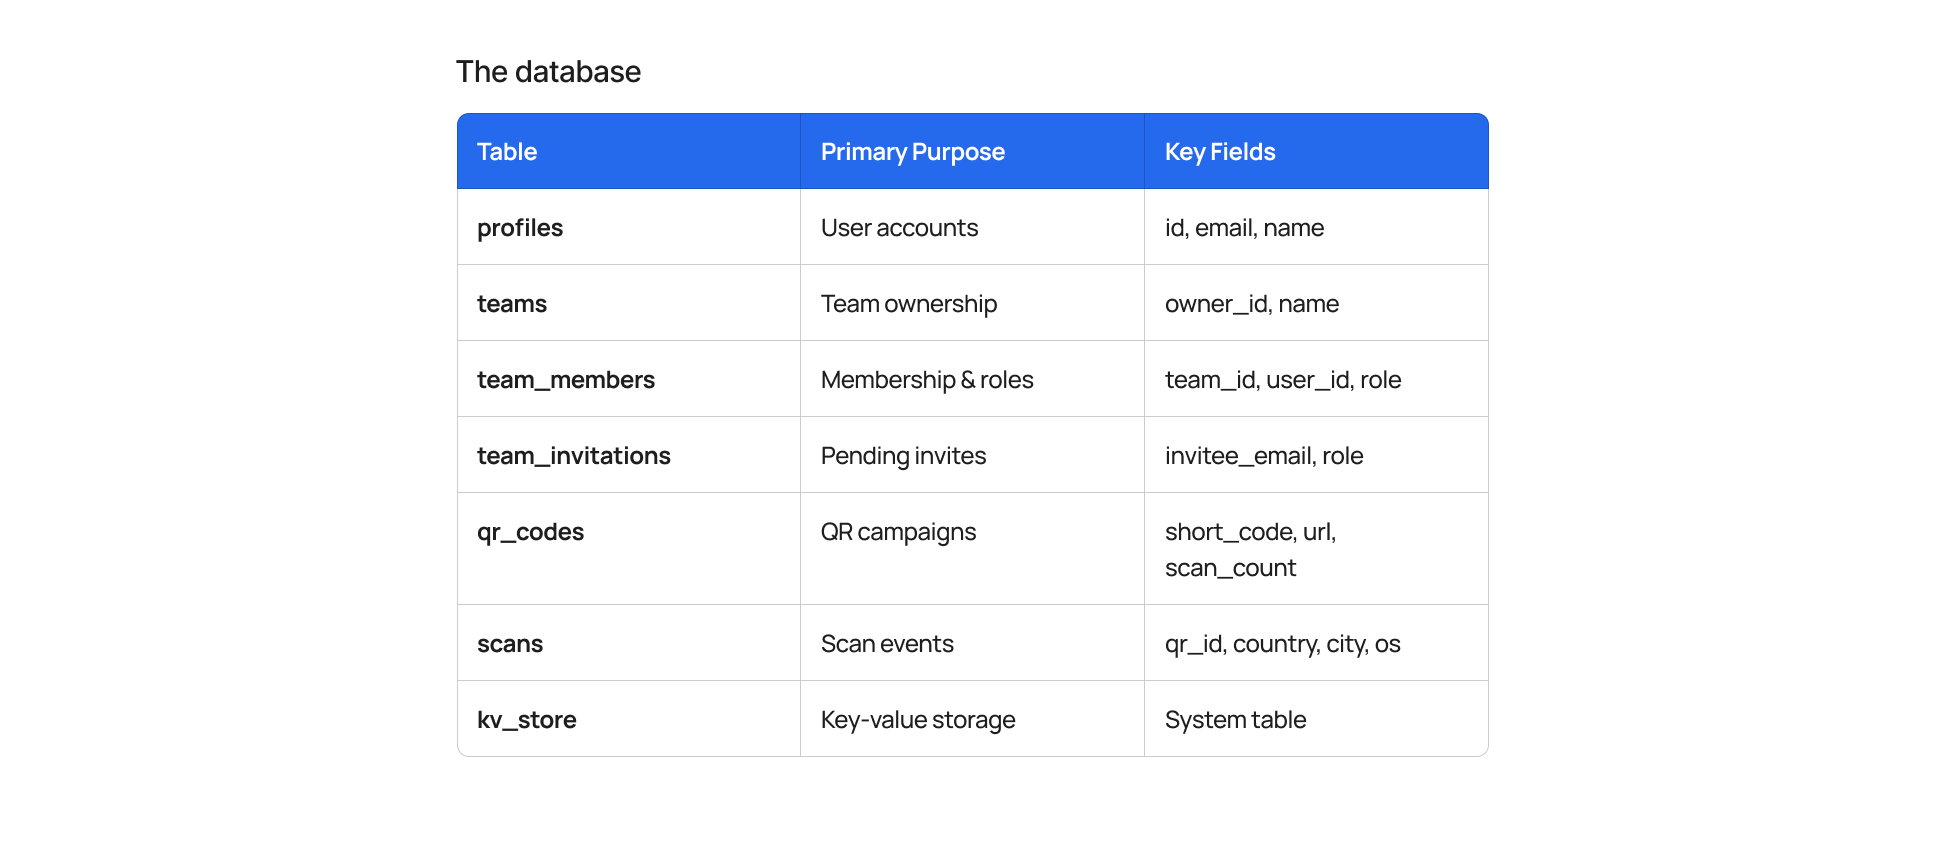1945x847 pixels.
Task: Click the 'owner_id, name' cell
Action: (x=1316, y=303)
